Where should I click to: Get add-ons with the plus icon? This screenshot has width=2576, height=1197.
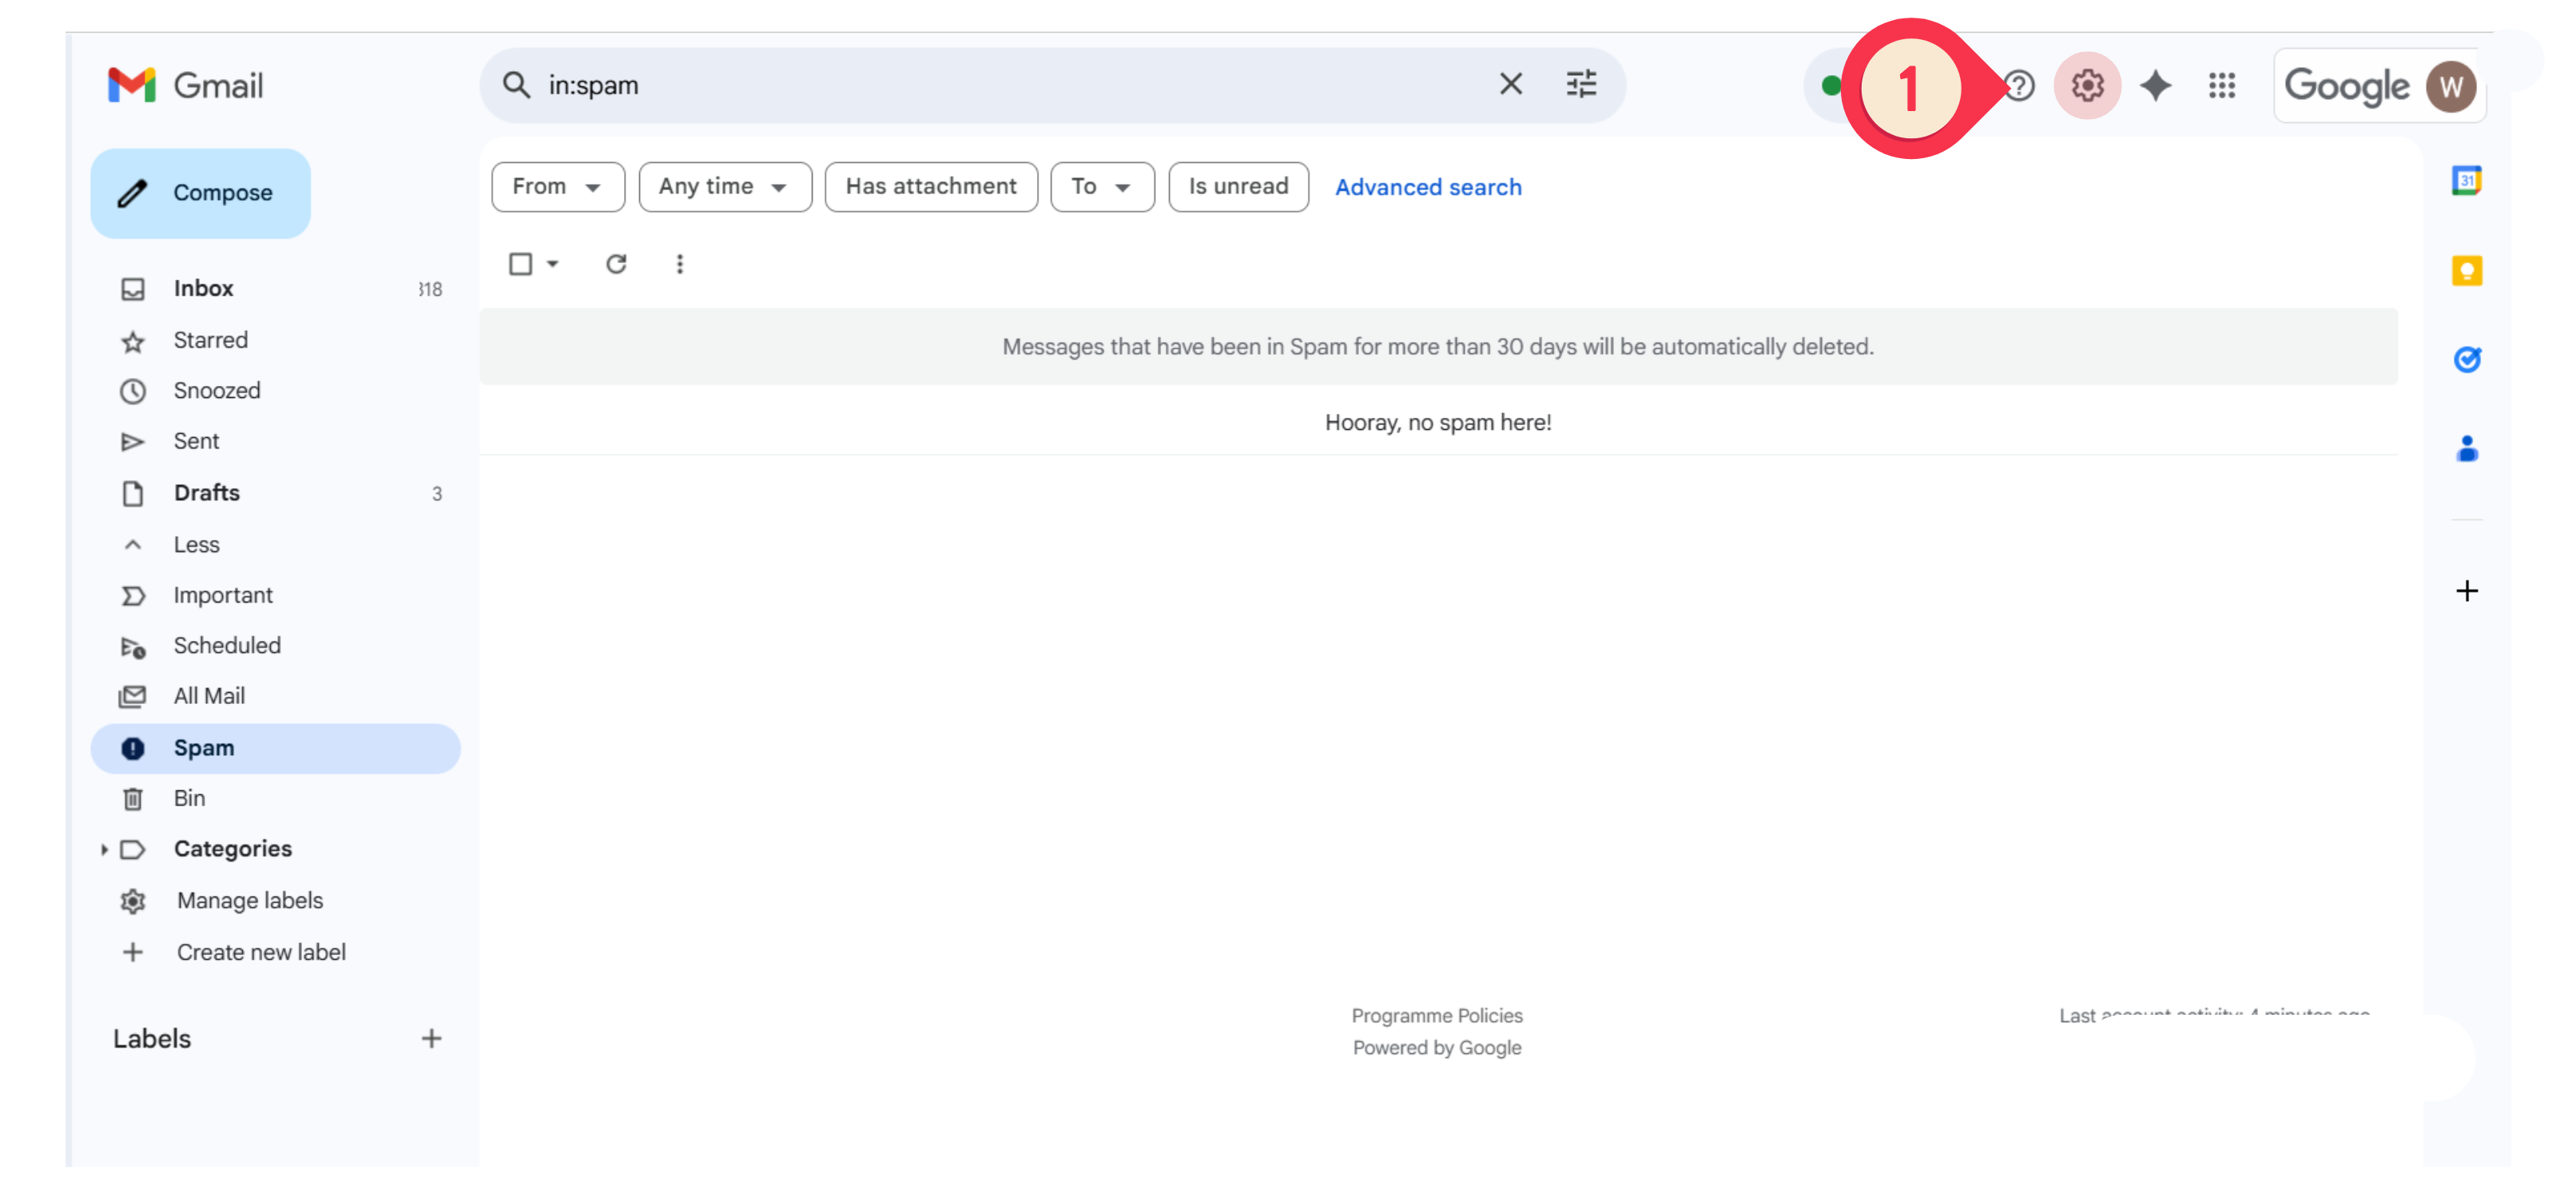coord(2466,590)
